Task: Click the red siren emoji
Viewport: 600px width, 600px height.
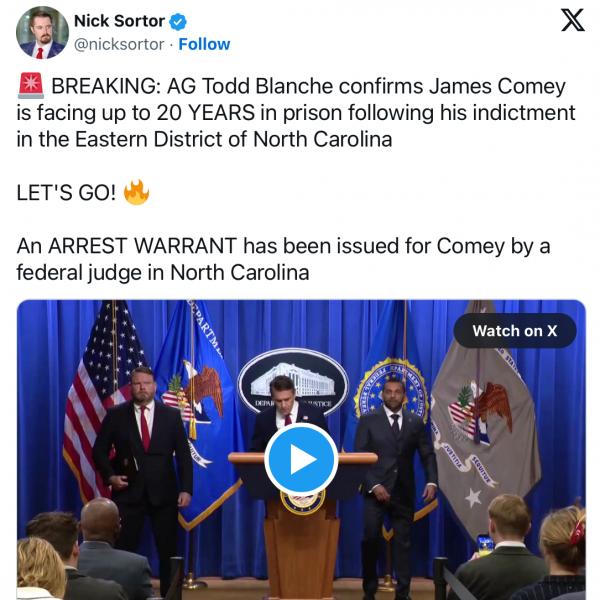Action: click(30, 87)
